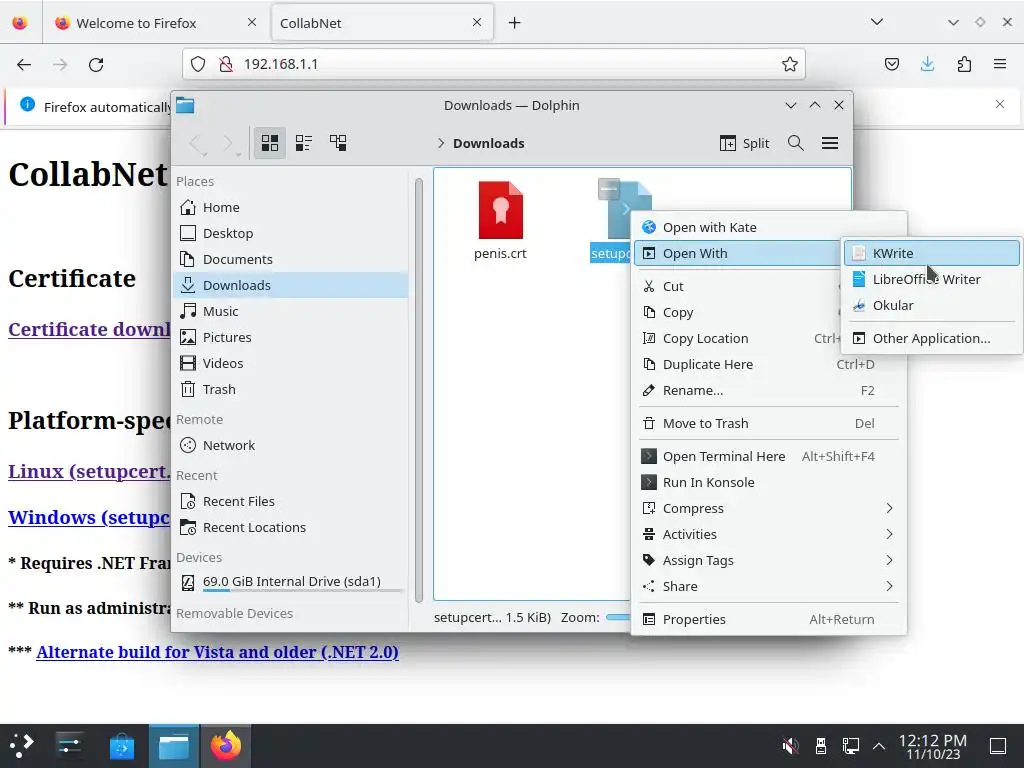Open the Dolphin hamburger menu

[x=829, y=143]
